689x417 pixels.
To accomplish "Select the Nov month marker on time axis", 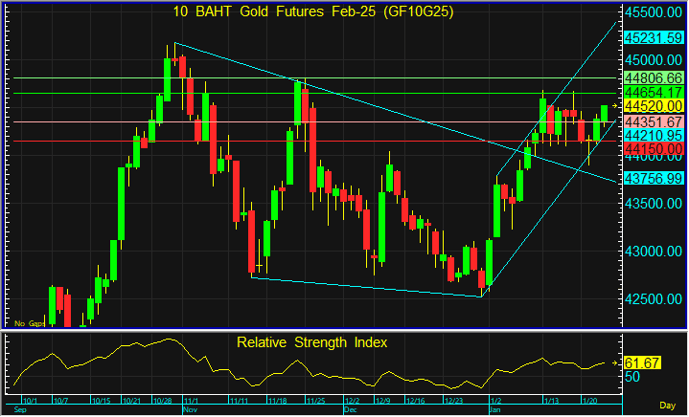I will (189, 410).
